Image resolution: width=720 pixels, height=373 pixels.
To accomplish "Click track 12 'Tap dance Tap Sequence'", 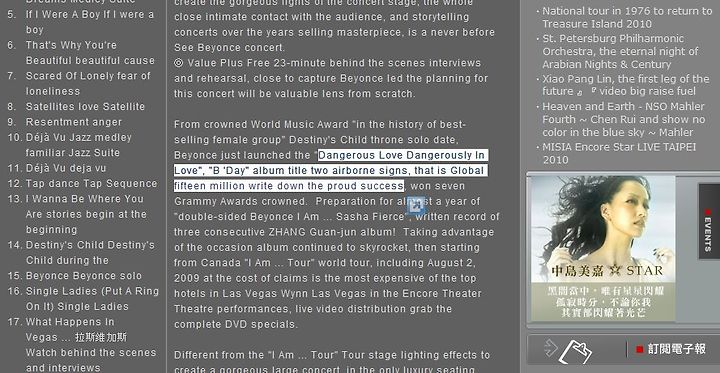I will click(x=91, y=184).
